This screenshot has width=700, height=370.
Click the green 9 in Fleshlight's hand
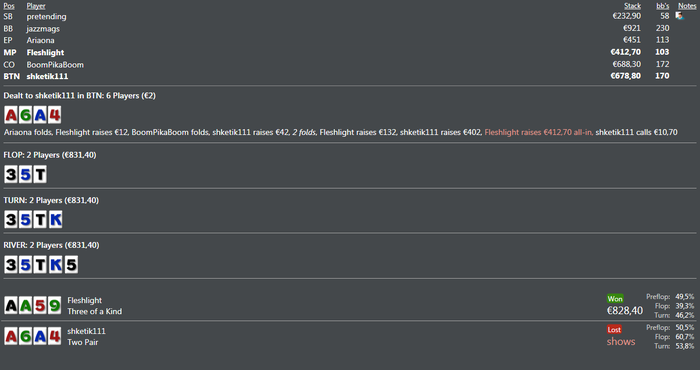(x=54, y=306)
